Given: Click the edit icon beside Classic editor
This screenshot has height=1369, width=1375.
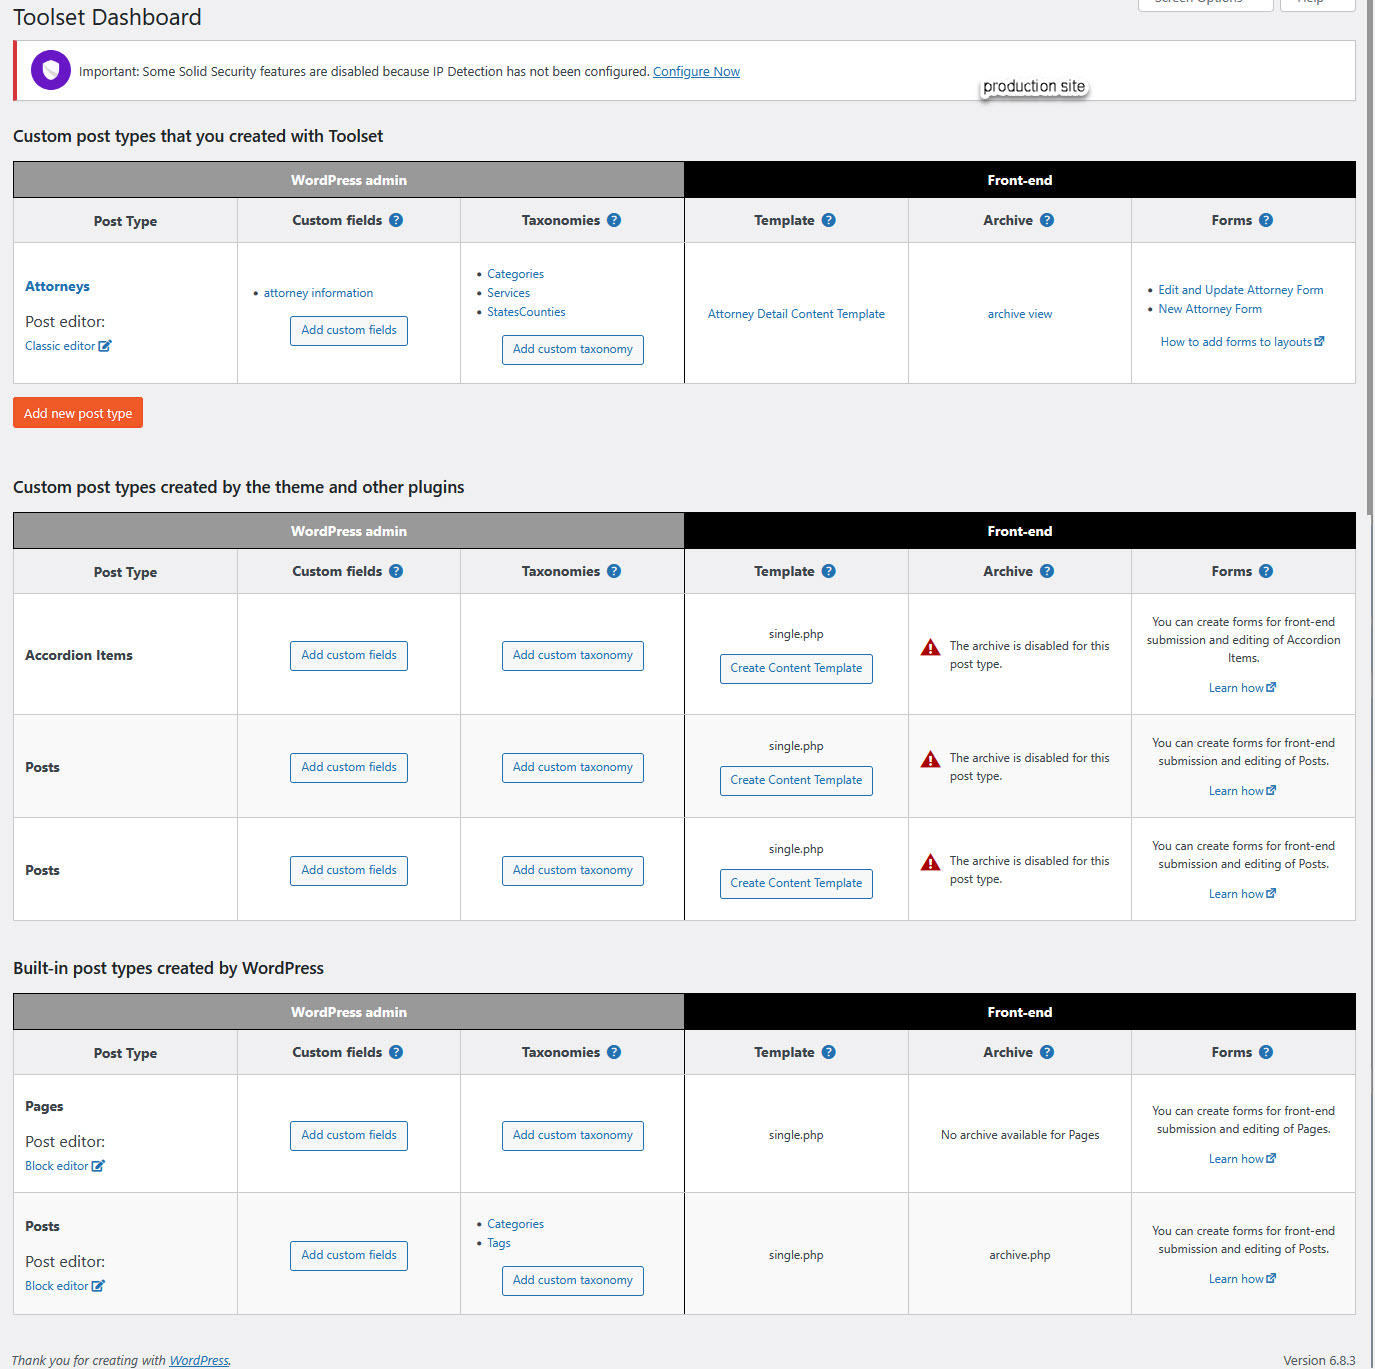Looking at the screenshot, I should (105, 346).
